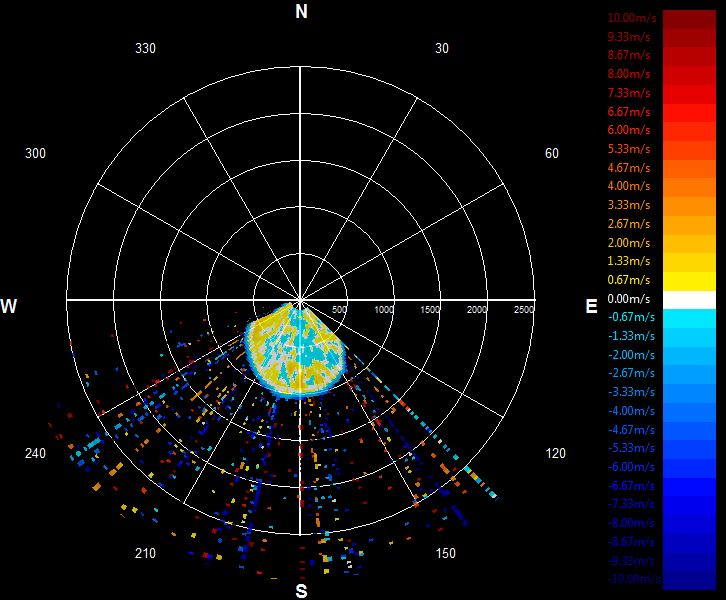Click the -4.00m/s legend label
This screenshot has height=600, width=726.
coord(631,411)
